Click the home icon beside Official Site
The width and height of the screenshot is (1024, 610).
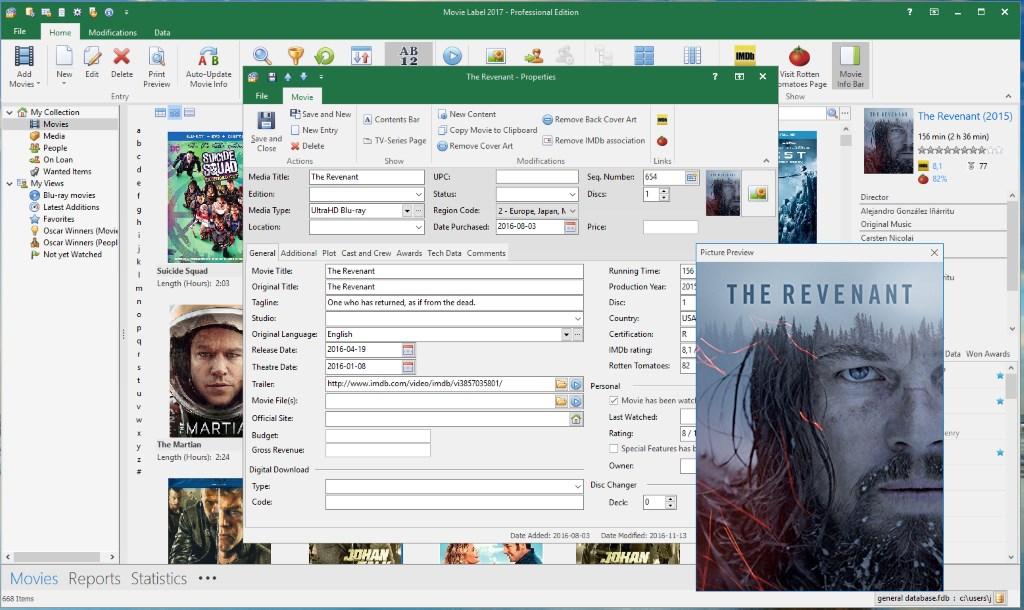[576, 419]
